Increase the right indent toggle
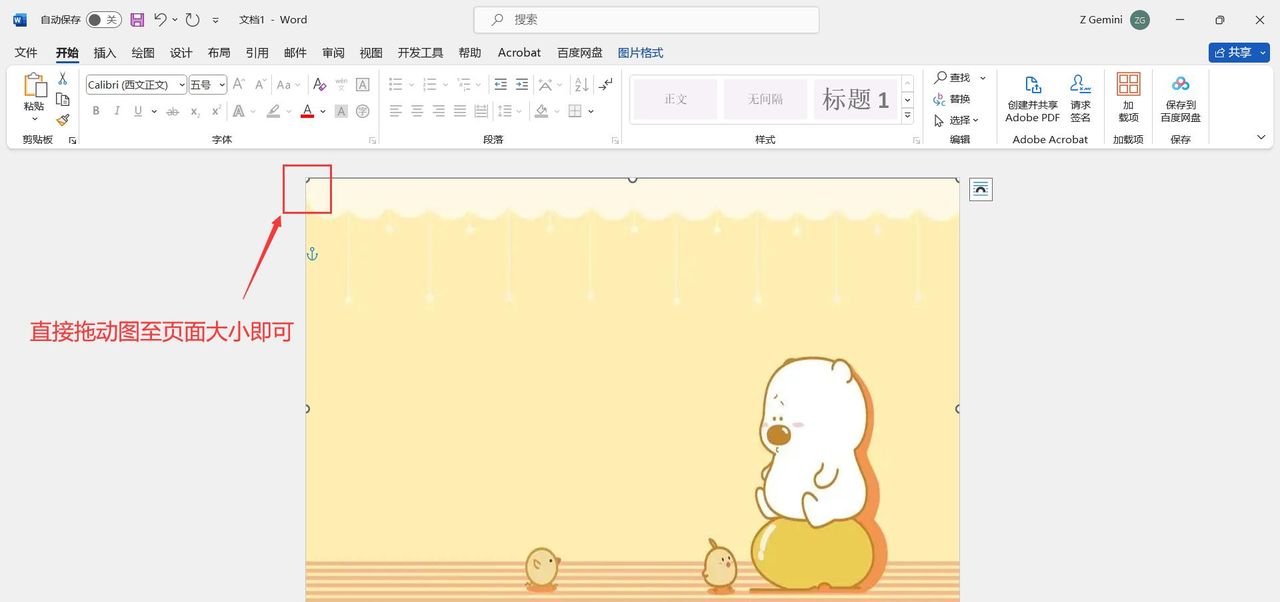This screenshot has width=1280, height=602. coord(521,84)
